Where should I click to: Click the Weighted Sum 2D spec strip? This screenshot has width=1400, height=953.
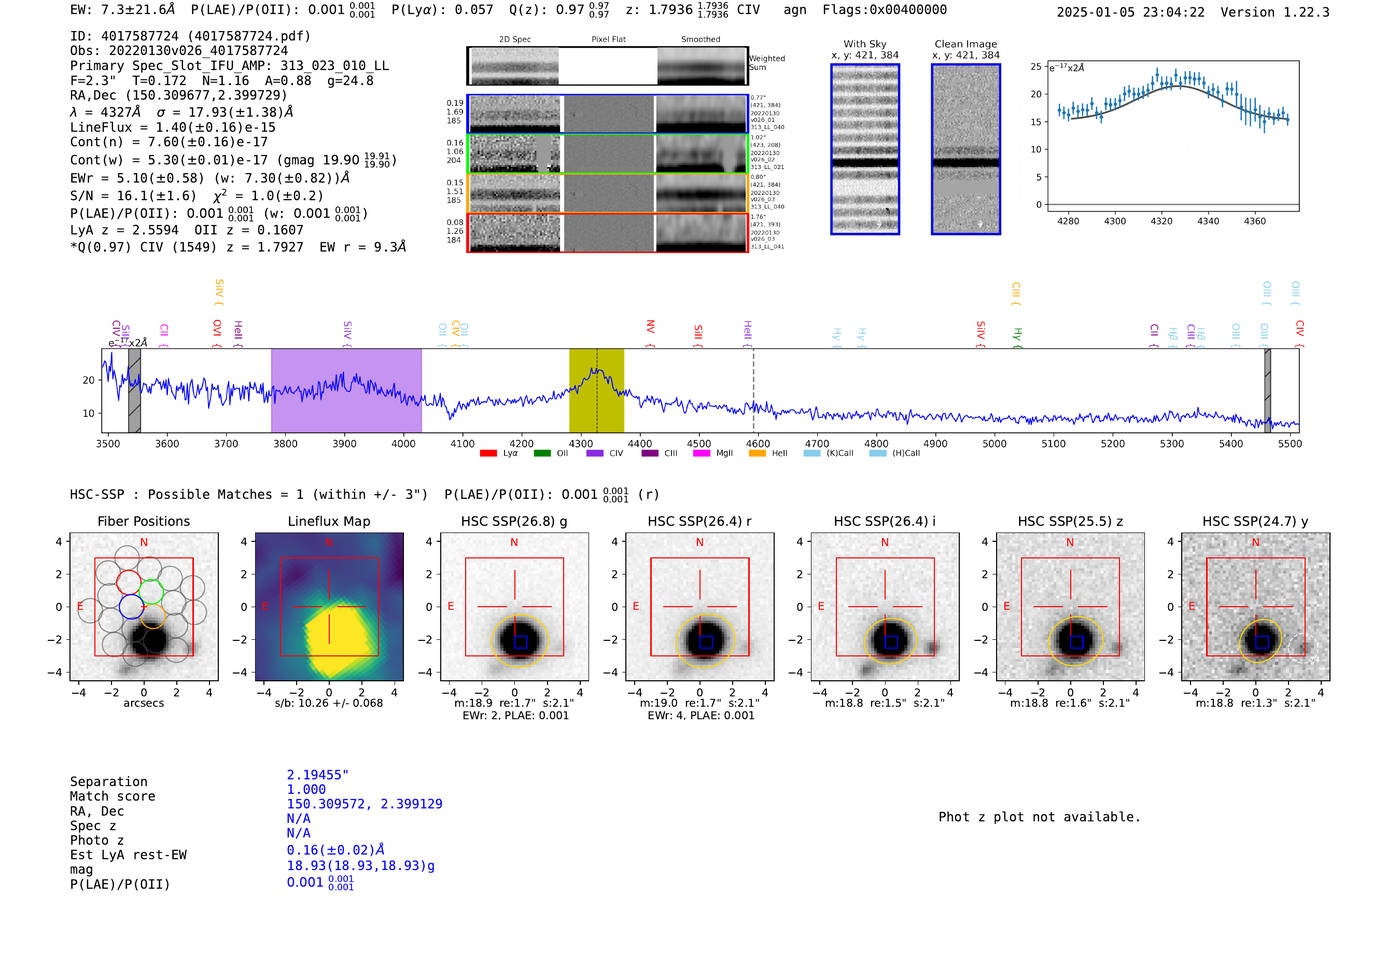click(x=607, y=66)
